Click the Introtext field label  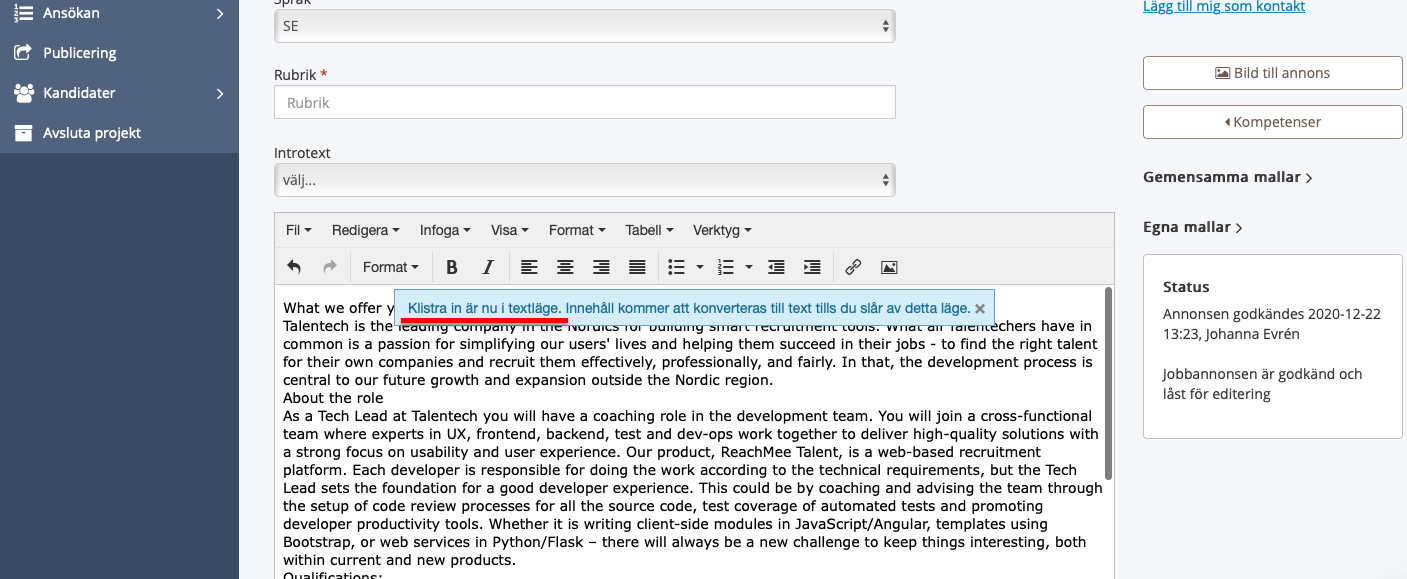click(x=302, y=153)
